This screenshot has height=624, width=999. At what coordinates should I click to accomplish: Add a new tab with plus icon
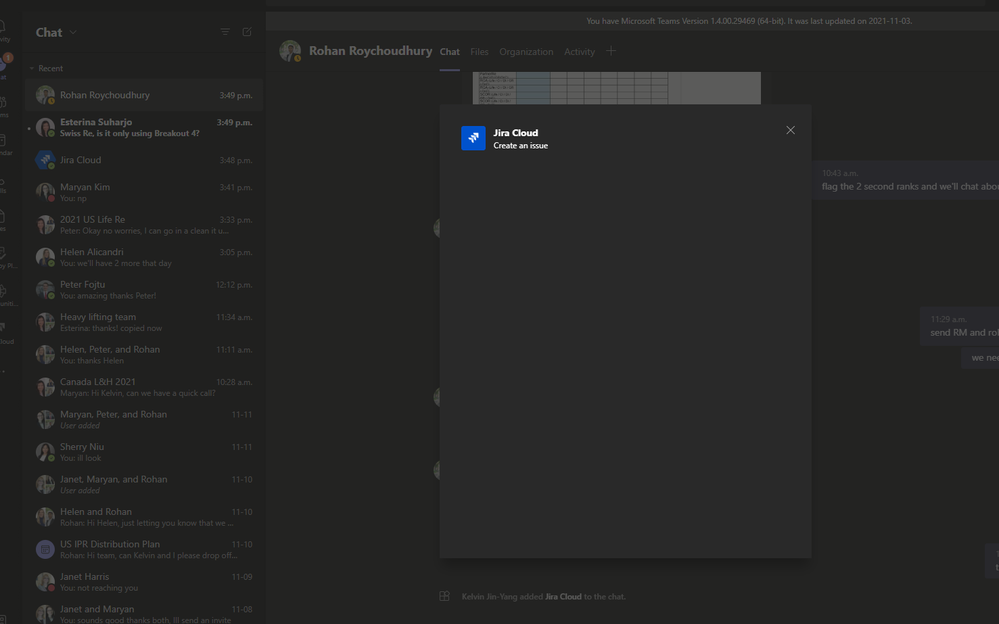(x=611, y=51)
